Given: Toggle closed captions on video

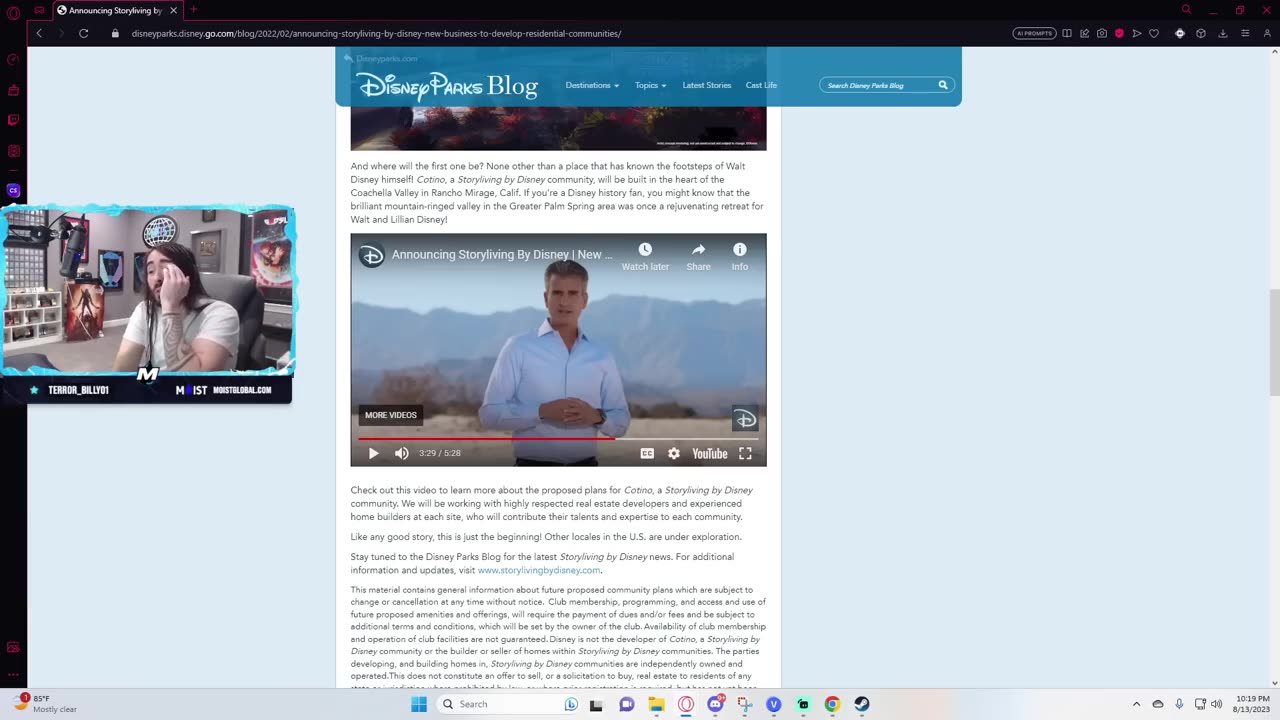Looking at the screenshot, I should [x=647, y=453].
